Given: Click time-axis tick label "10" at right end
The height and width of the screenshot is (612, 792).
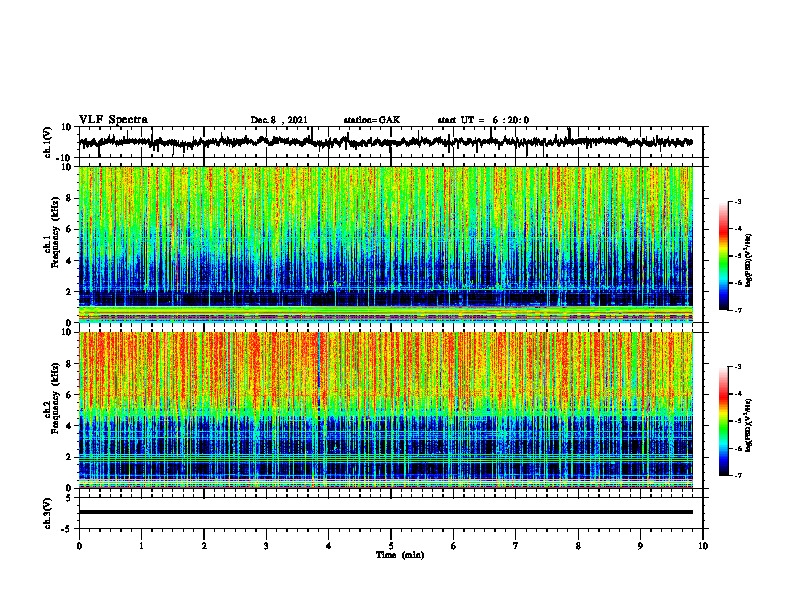Looking at the screenshot, I should (x=703, y=546).
